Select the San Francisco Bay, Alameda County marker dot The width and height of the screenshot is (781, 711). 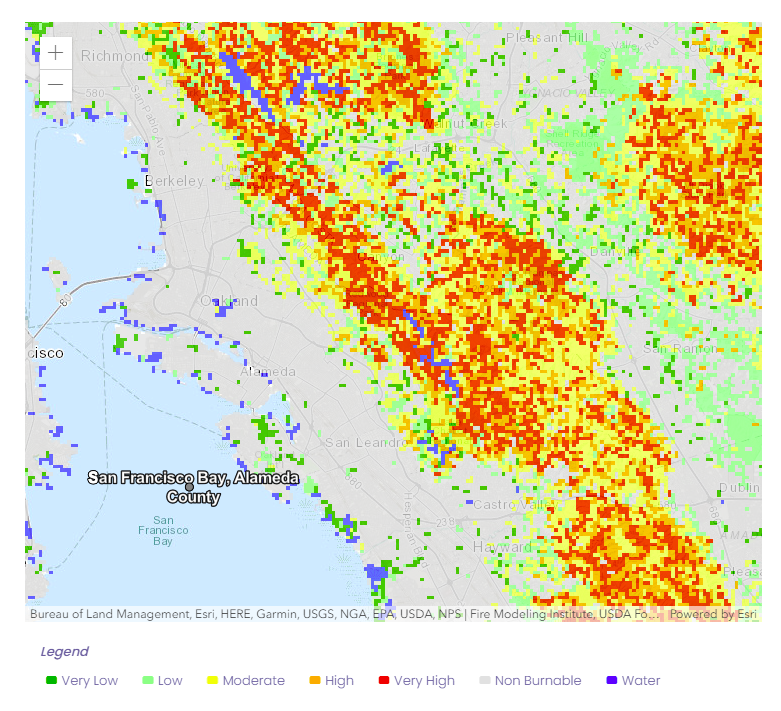(x=189, y=487)
